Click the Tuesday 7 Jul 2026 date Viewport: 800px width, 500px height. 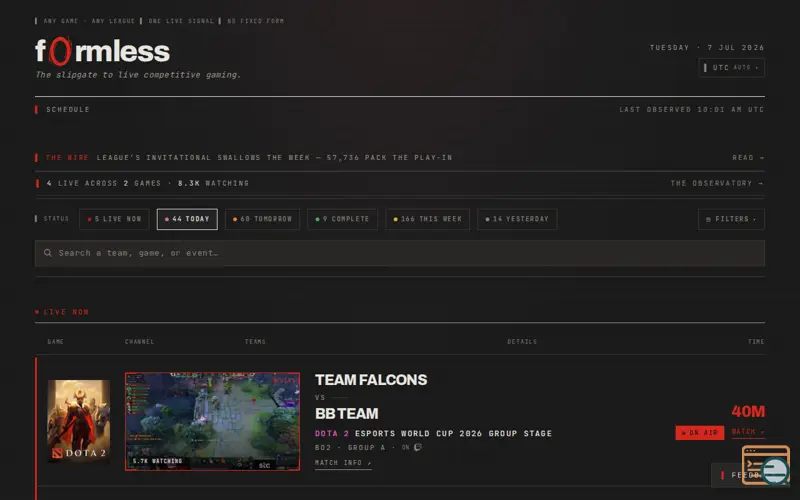pos(707,47)
